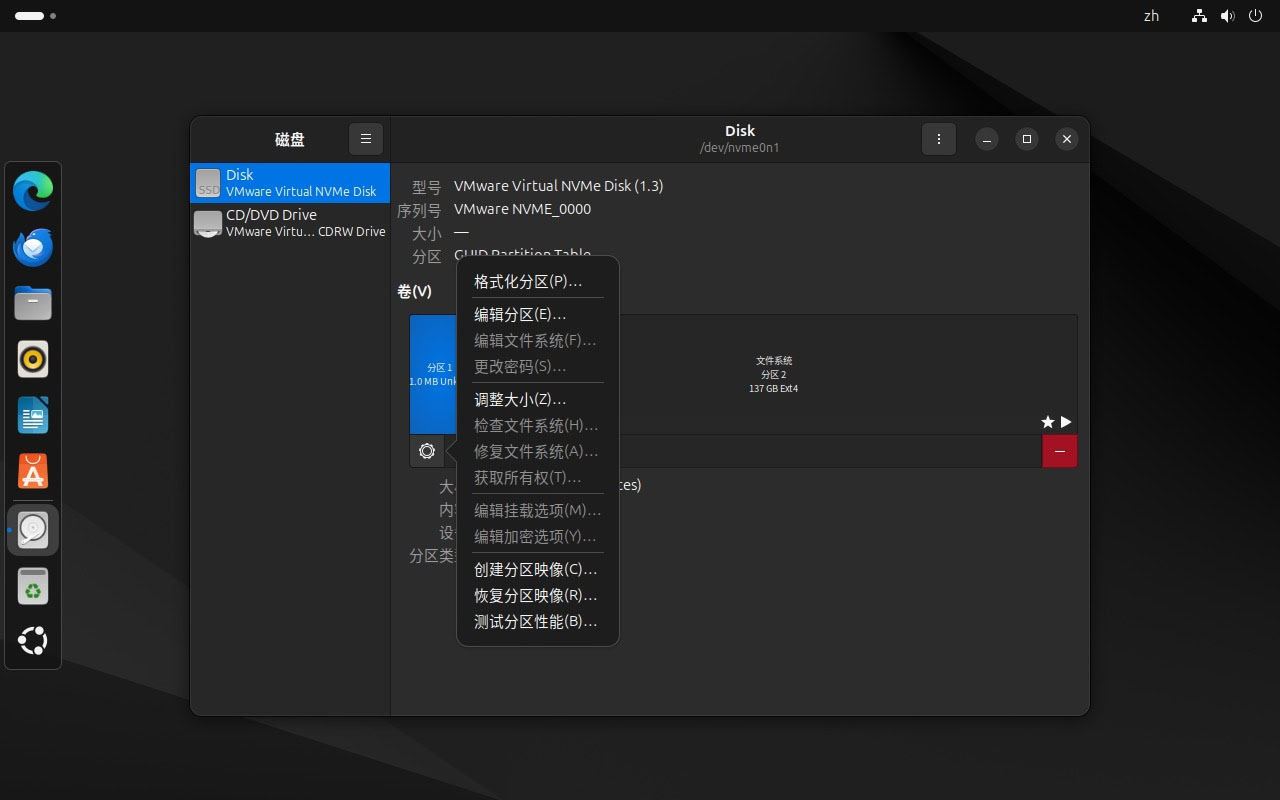Select the 分区 2 Ext4 volume block
The height and width of the screenshot is (800, 1280).
pos(773,374)
